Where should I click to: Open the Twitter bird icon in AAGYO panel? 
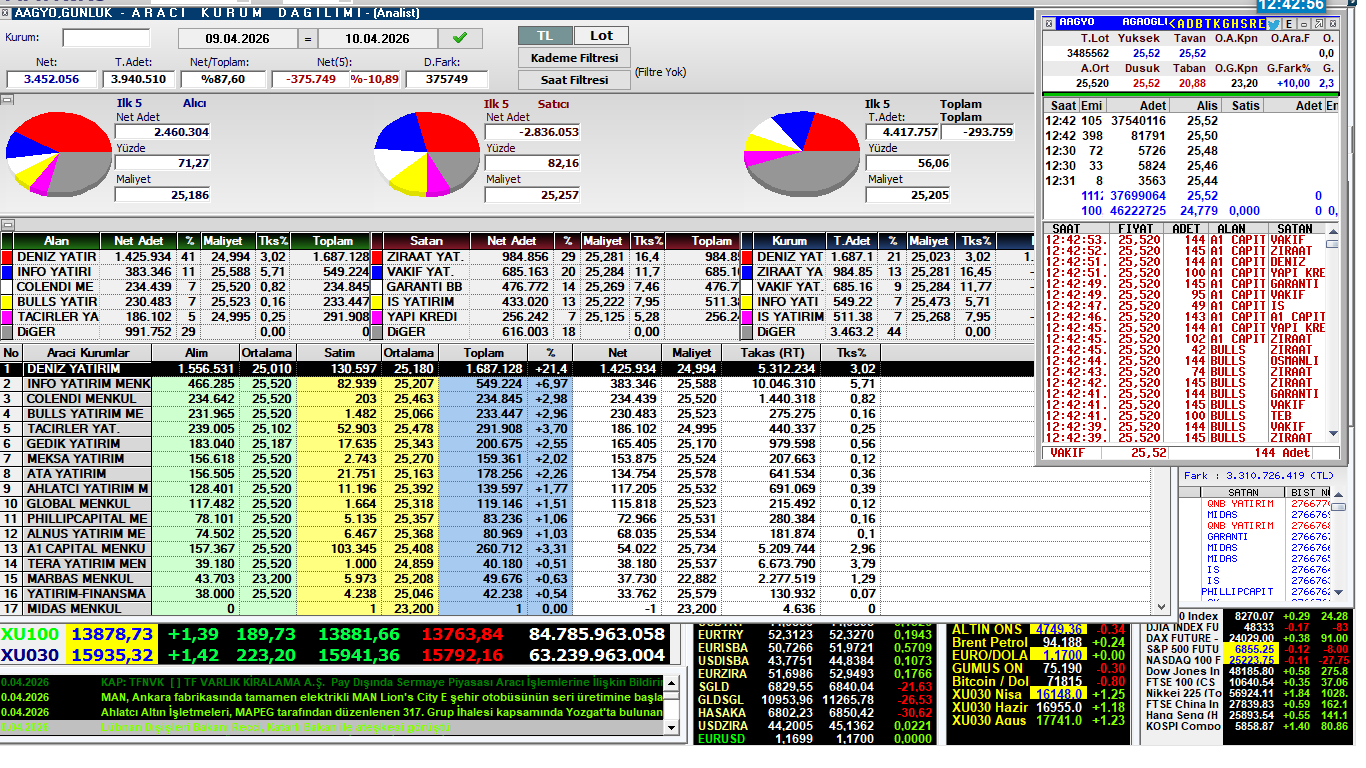[1273, 23]
